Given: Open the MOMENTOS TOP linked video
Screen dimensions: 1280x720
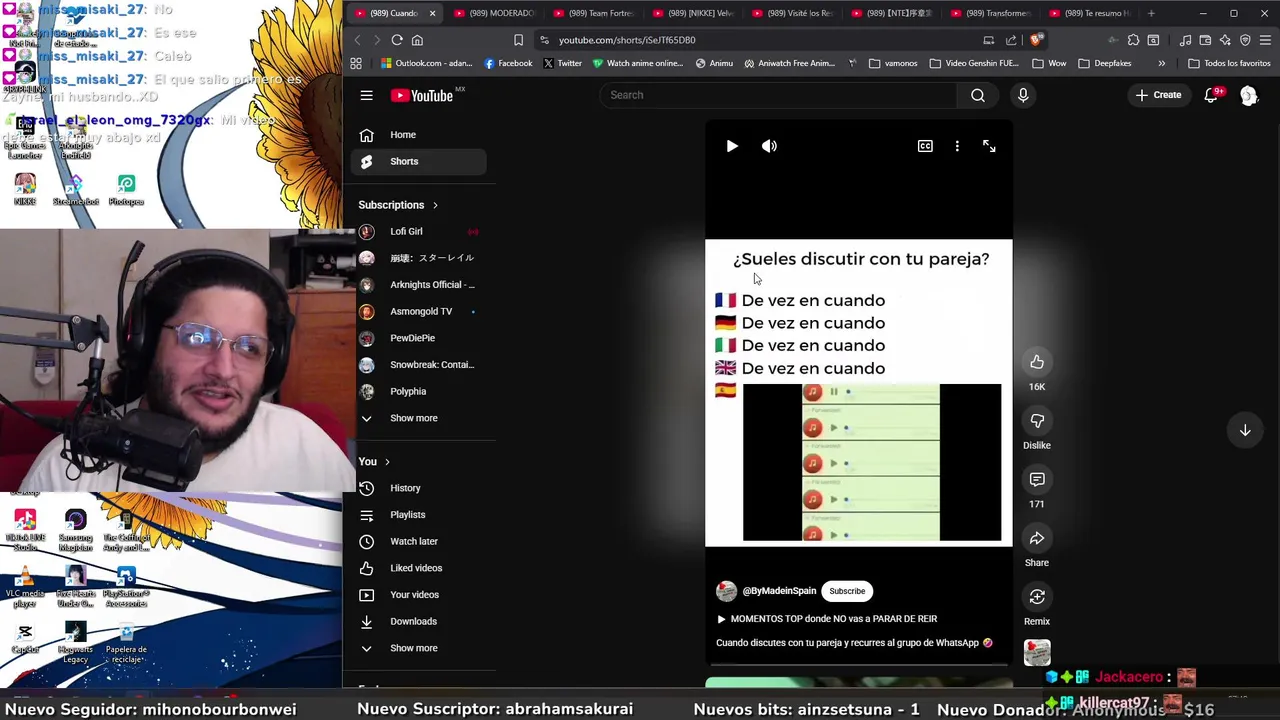Looking at the screenshot, I should [827, 619].
